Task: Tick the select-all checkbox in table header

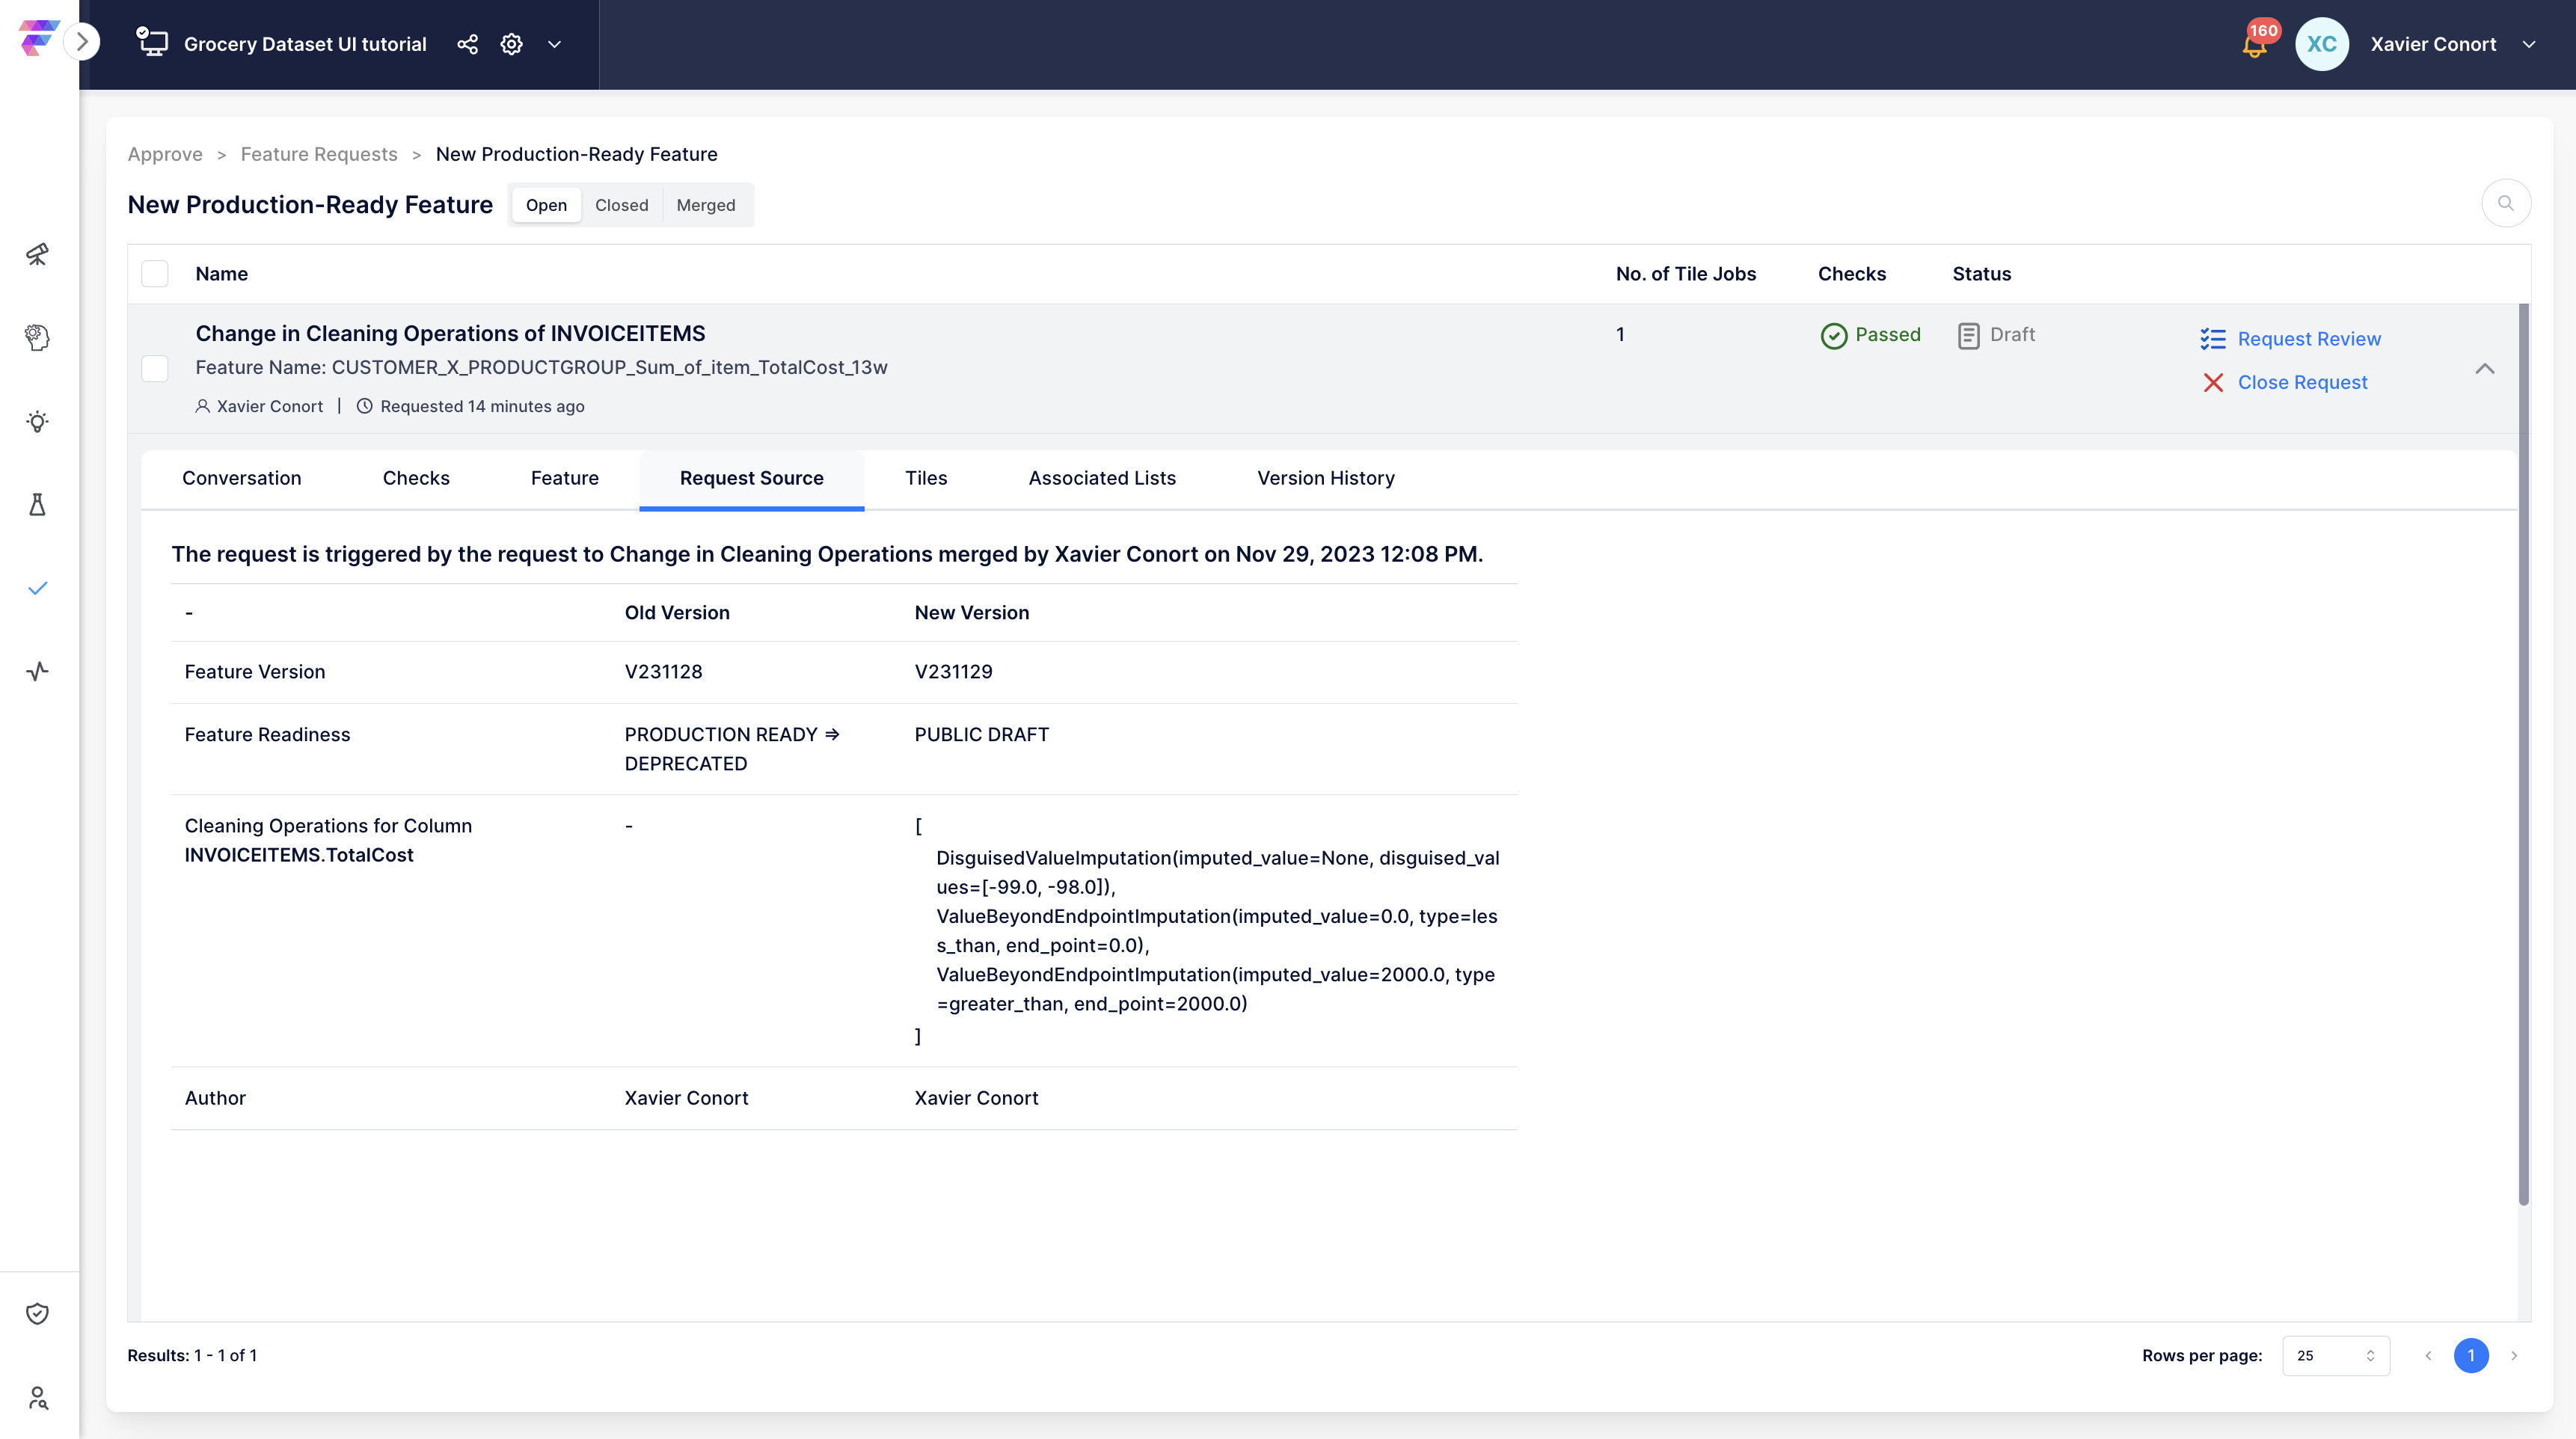Action: (155, 274)
